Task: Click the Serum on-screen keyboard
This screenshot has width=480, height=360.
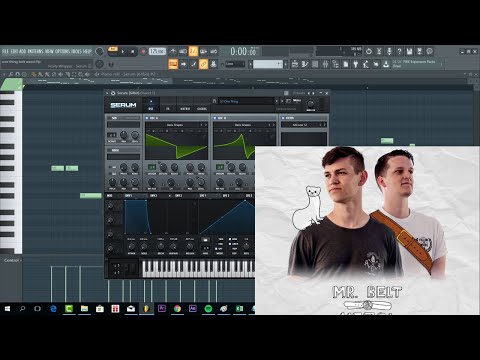Action: pyautogui.click(x=199, y=269)
